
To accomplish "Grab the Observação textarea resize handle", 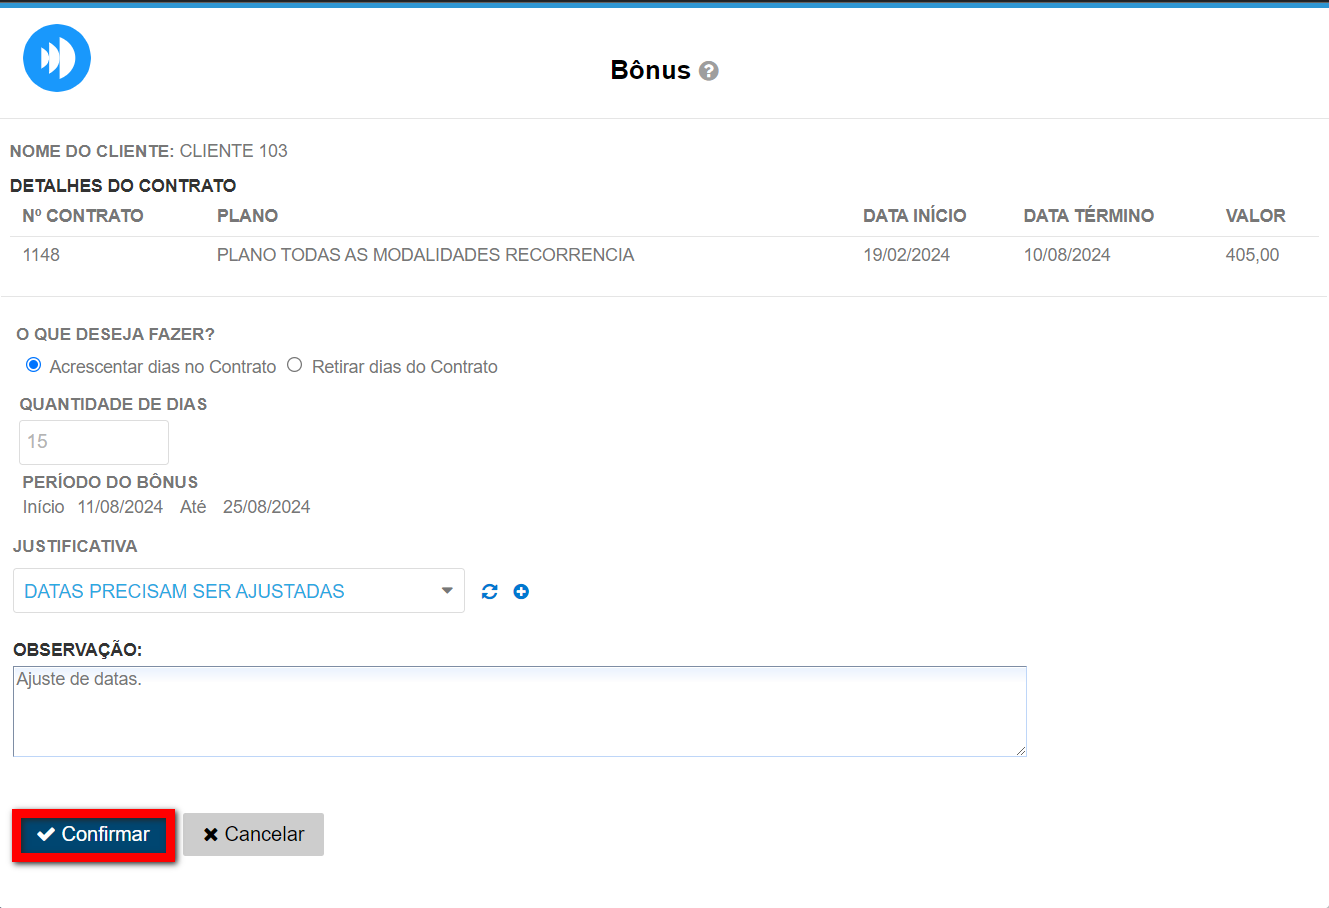I will [x=1021, y=750].
